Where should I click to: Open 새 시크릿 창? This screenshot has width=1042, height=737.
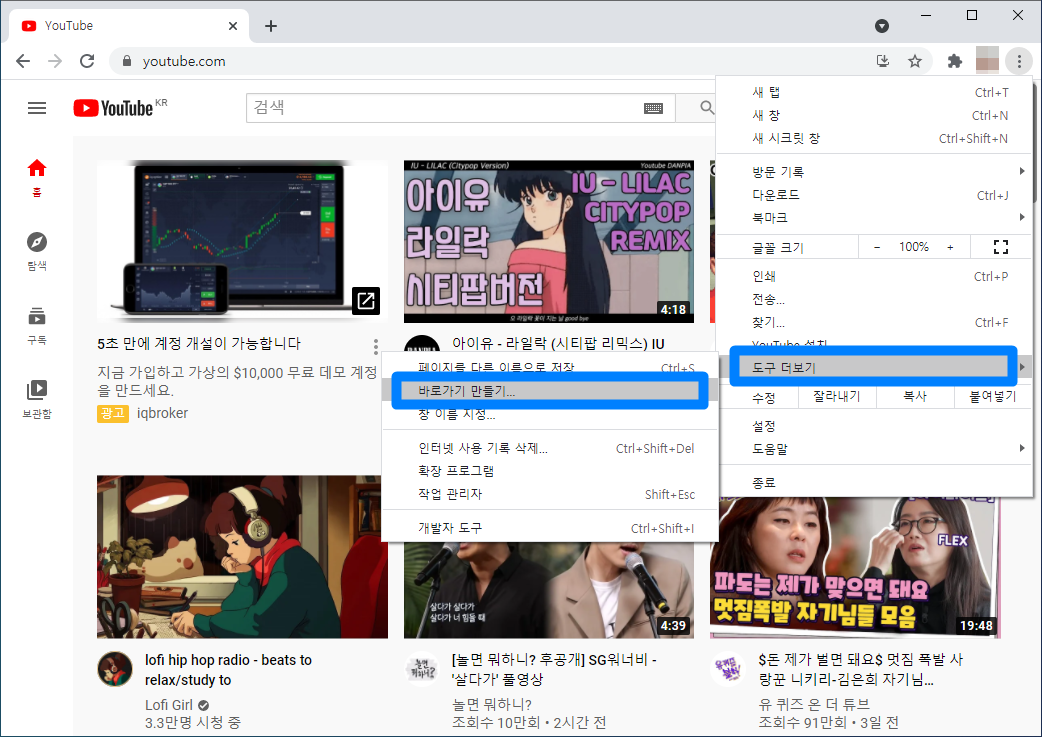876,138
